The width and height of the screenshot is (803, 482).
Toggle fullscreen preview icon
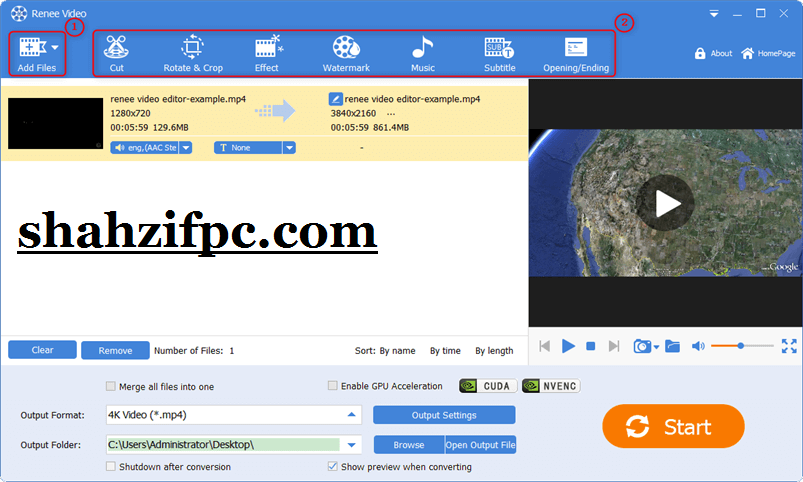pos(789,346)
